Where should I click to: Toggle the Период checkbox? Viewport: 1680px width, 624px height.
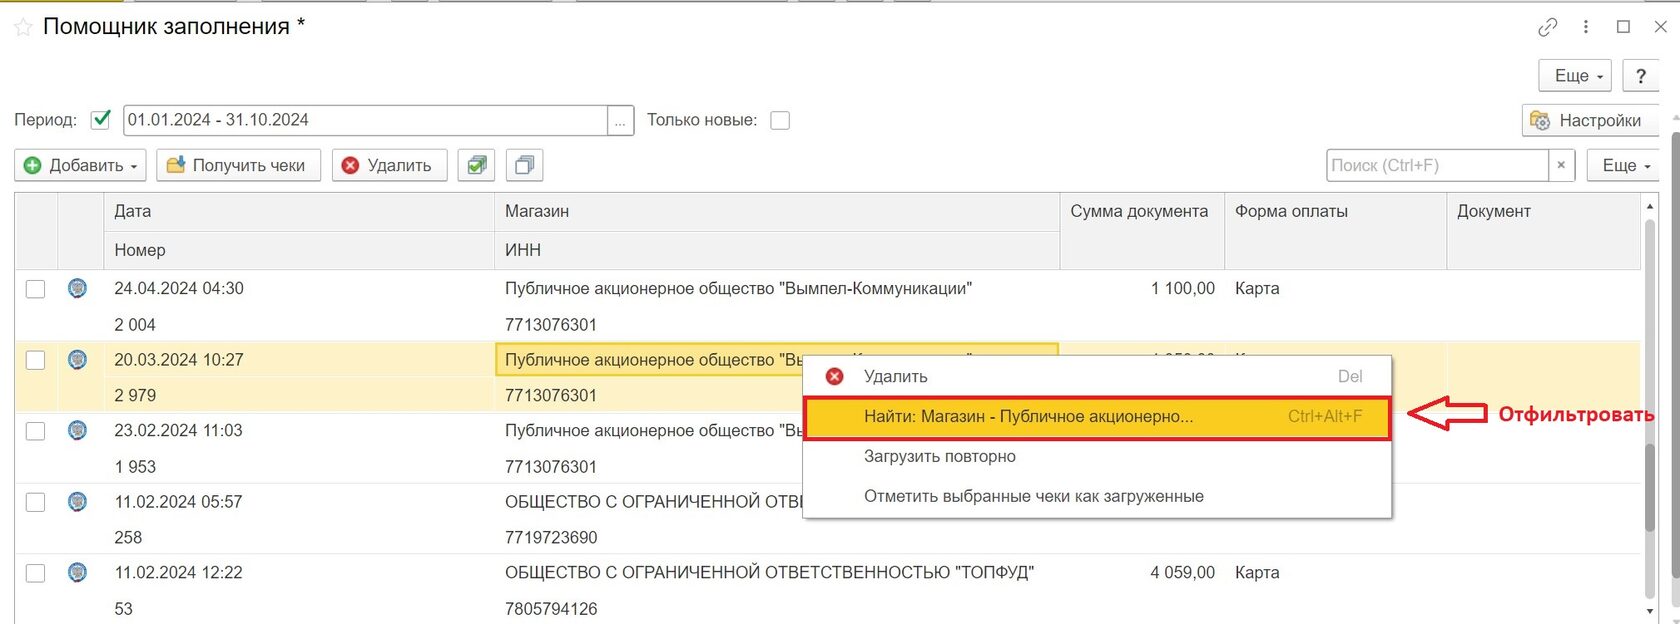[x=100, y=120]
